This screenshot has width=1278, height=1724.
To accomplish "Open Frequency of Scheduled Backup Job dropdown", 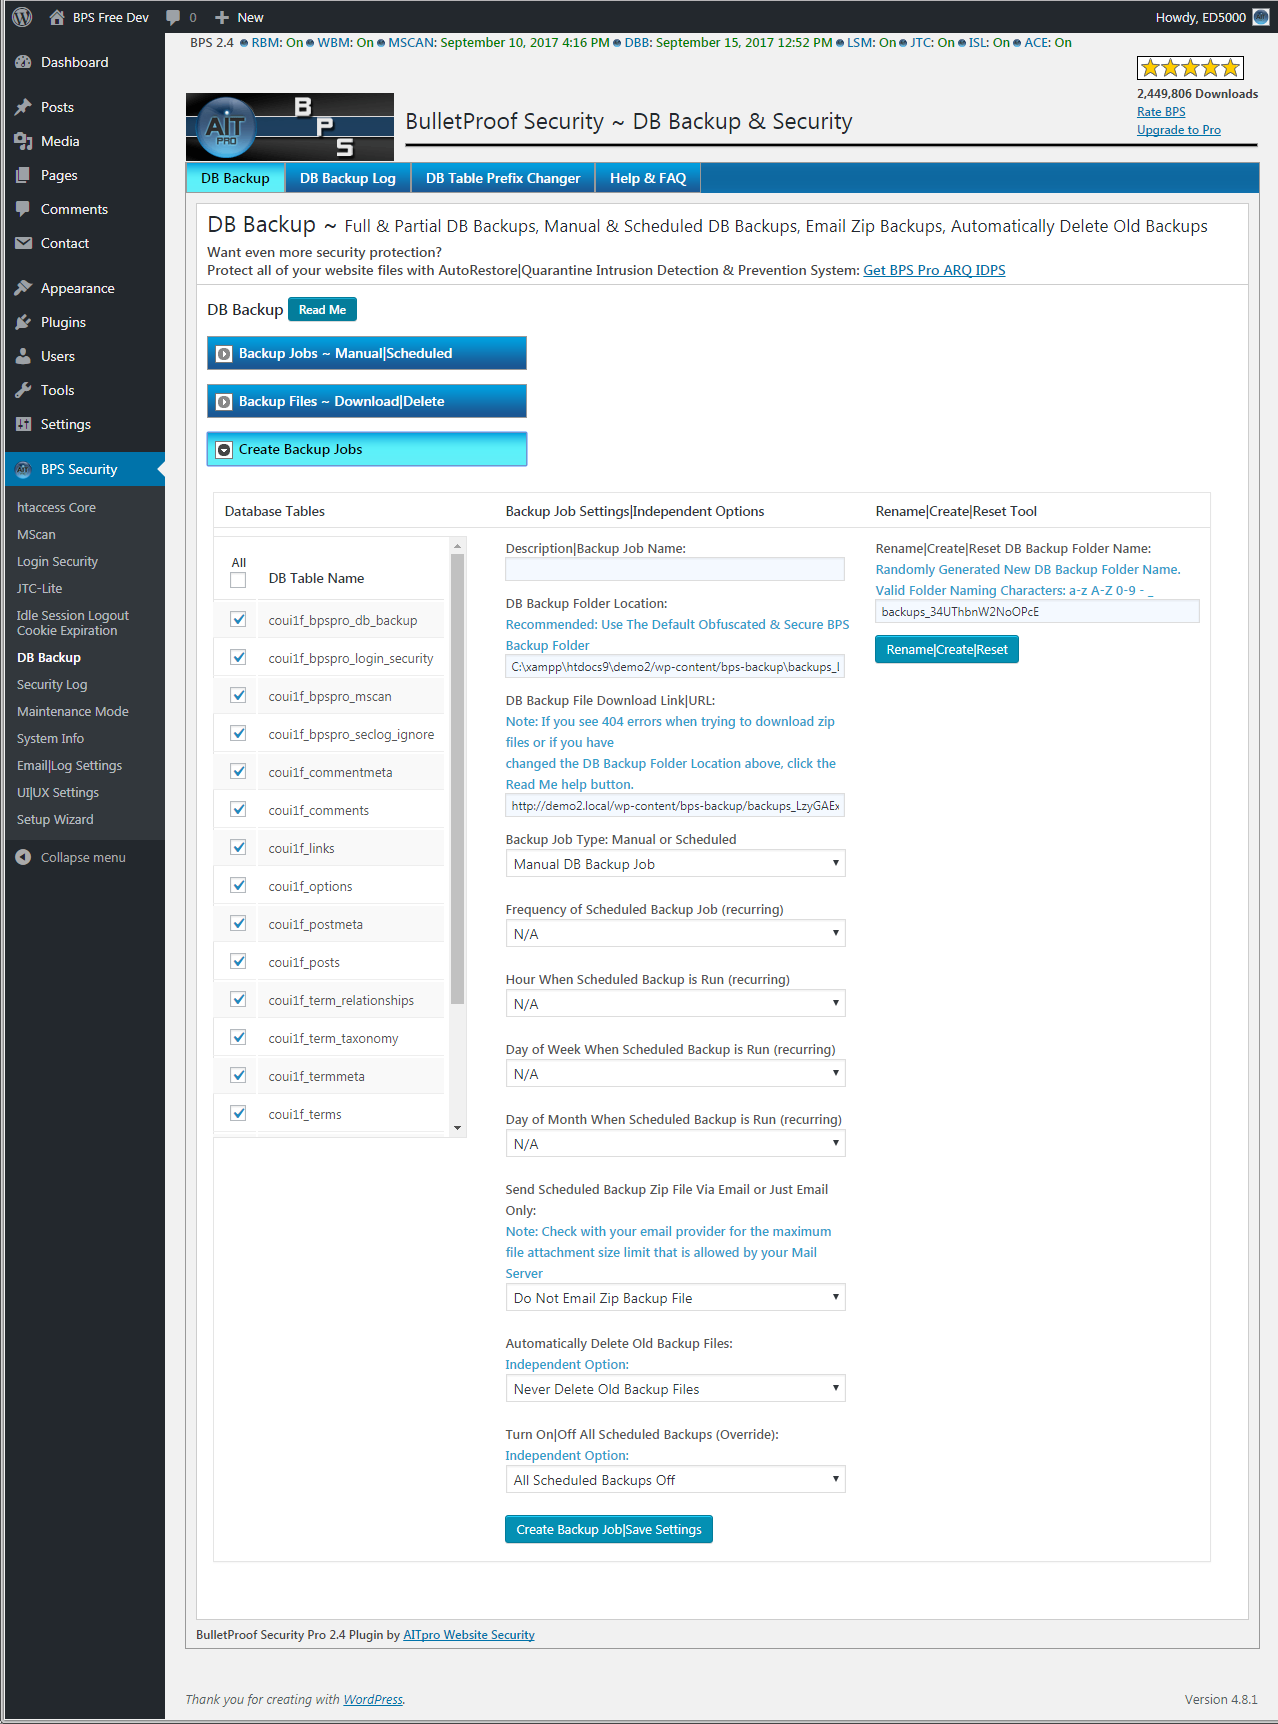I will coord(675,934).
